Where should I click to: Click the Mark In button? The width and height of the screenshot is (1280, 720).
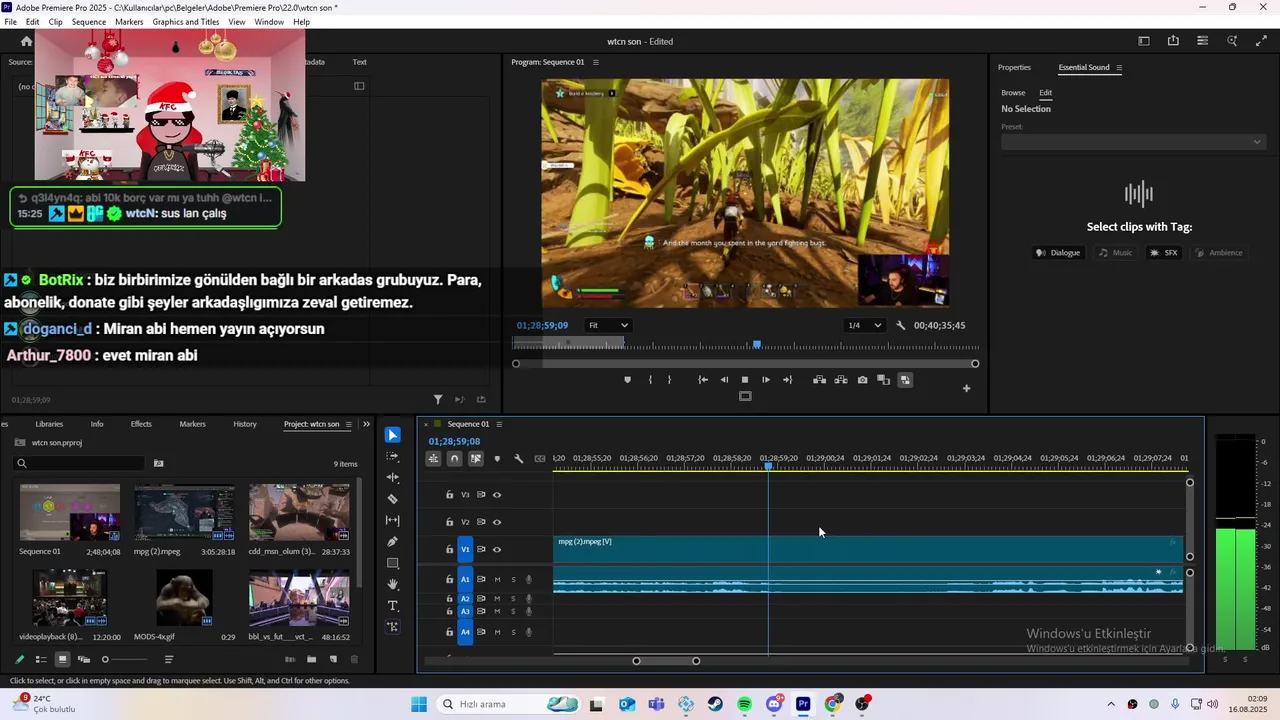(650, 380)
